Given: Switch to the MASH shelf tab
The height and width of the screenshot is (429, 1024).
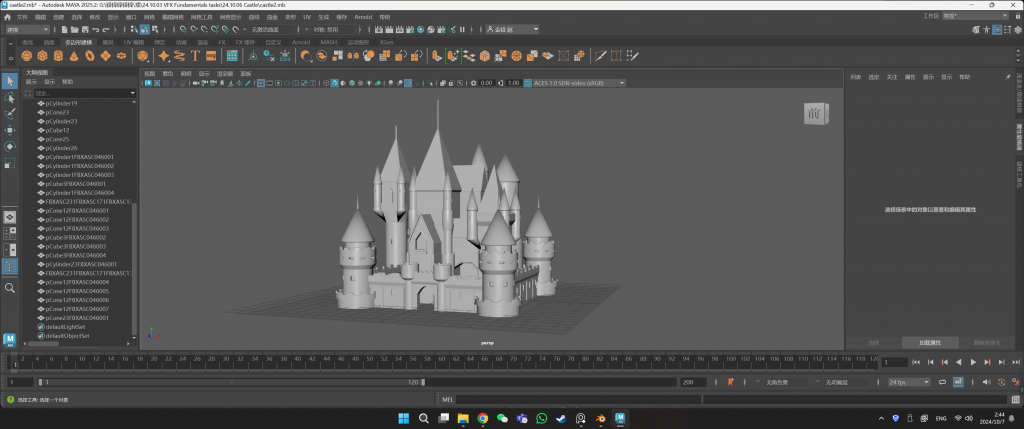Looking at the screenshot, I should 329,42.
